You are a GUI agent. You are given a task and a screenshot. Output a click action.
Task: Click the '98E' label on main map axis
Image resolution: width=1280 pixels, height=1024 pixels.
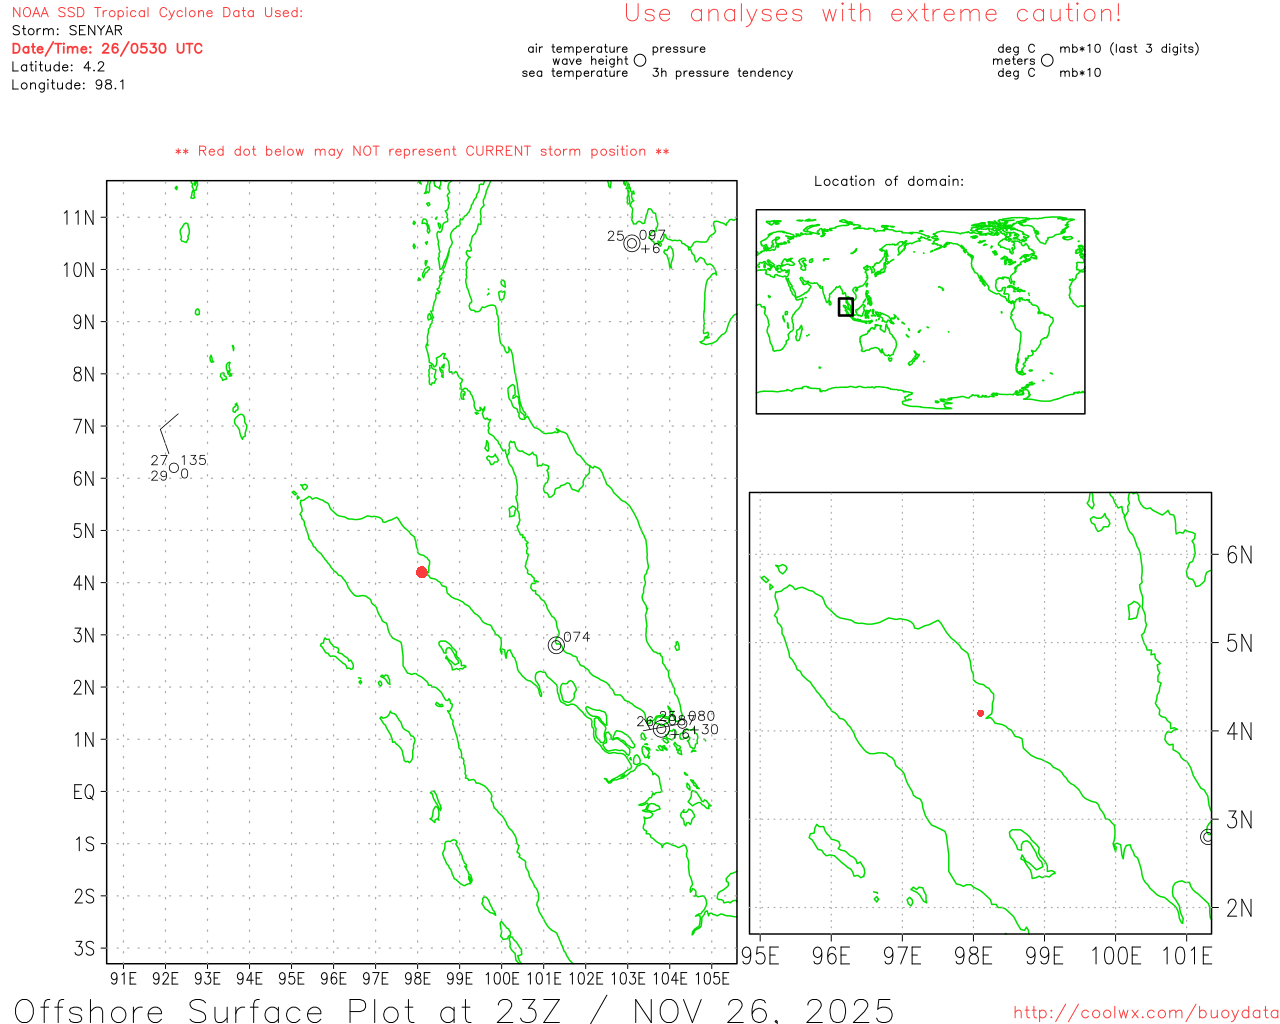click(x=417, y=978)
